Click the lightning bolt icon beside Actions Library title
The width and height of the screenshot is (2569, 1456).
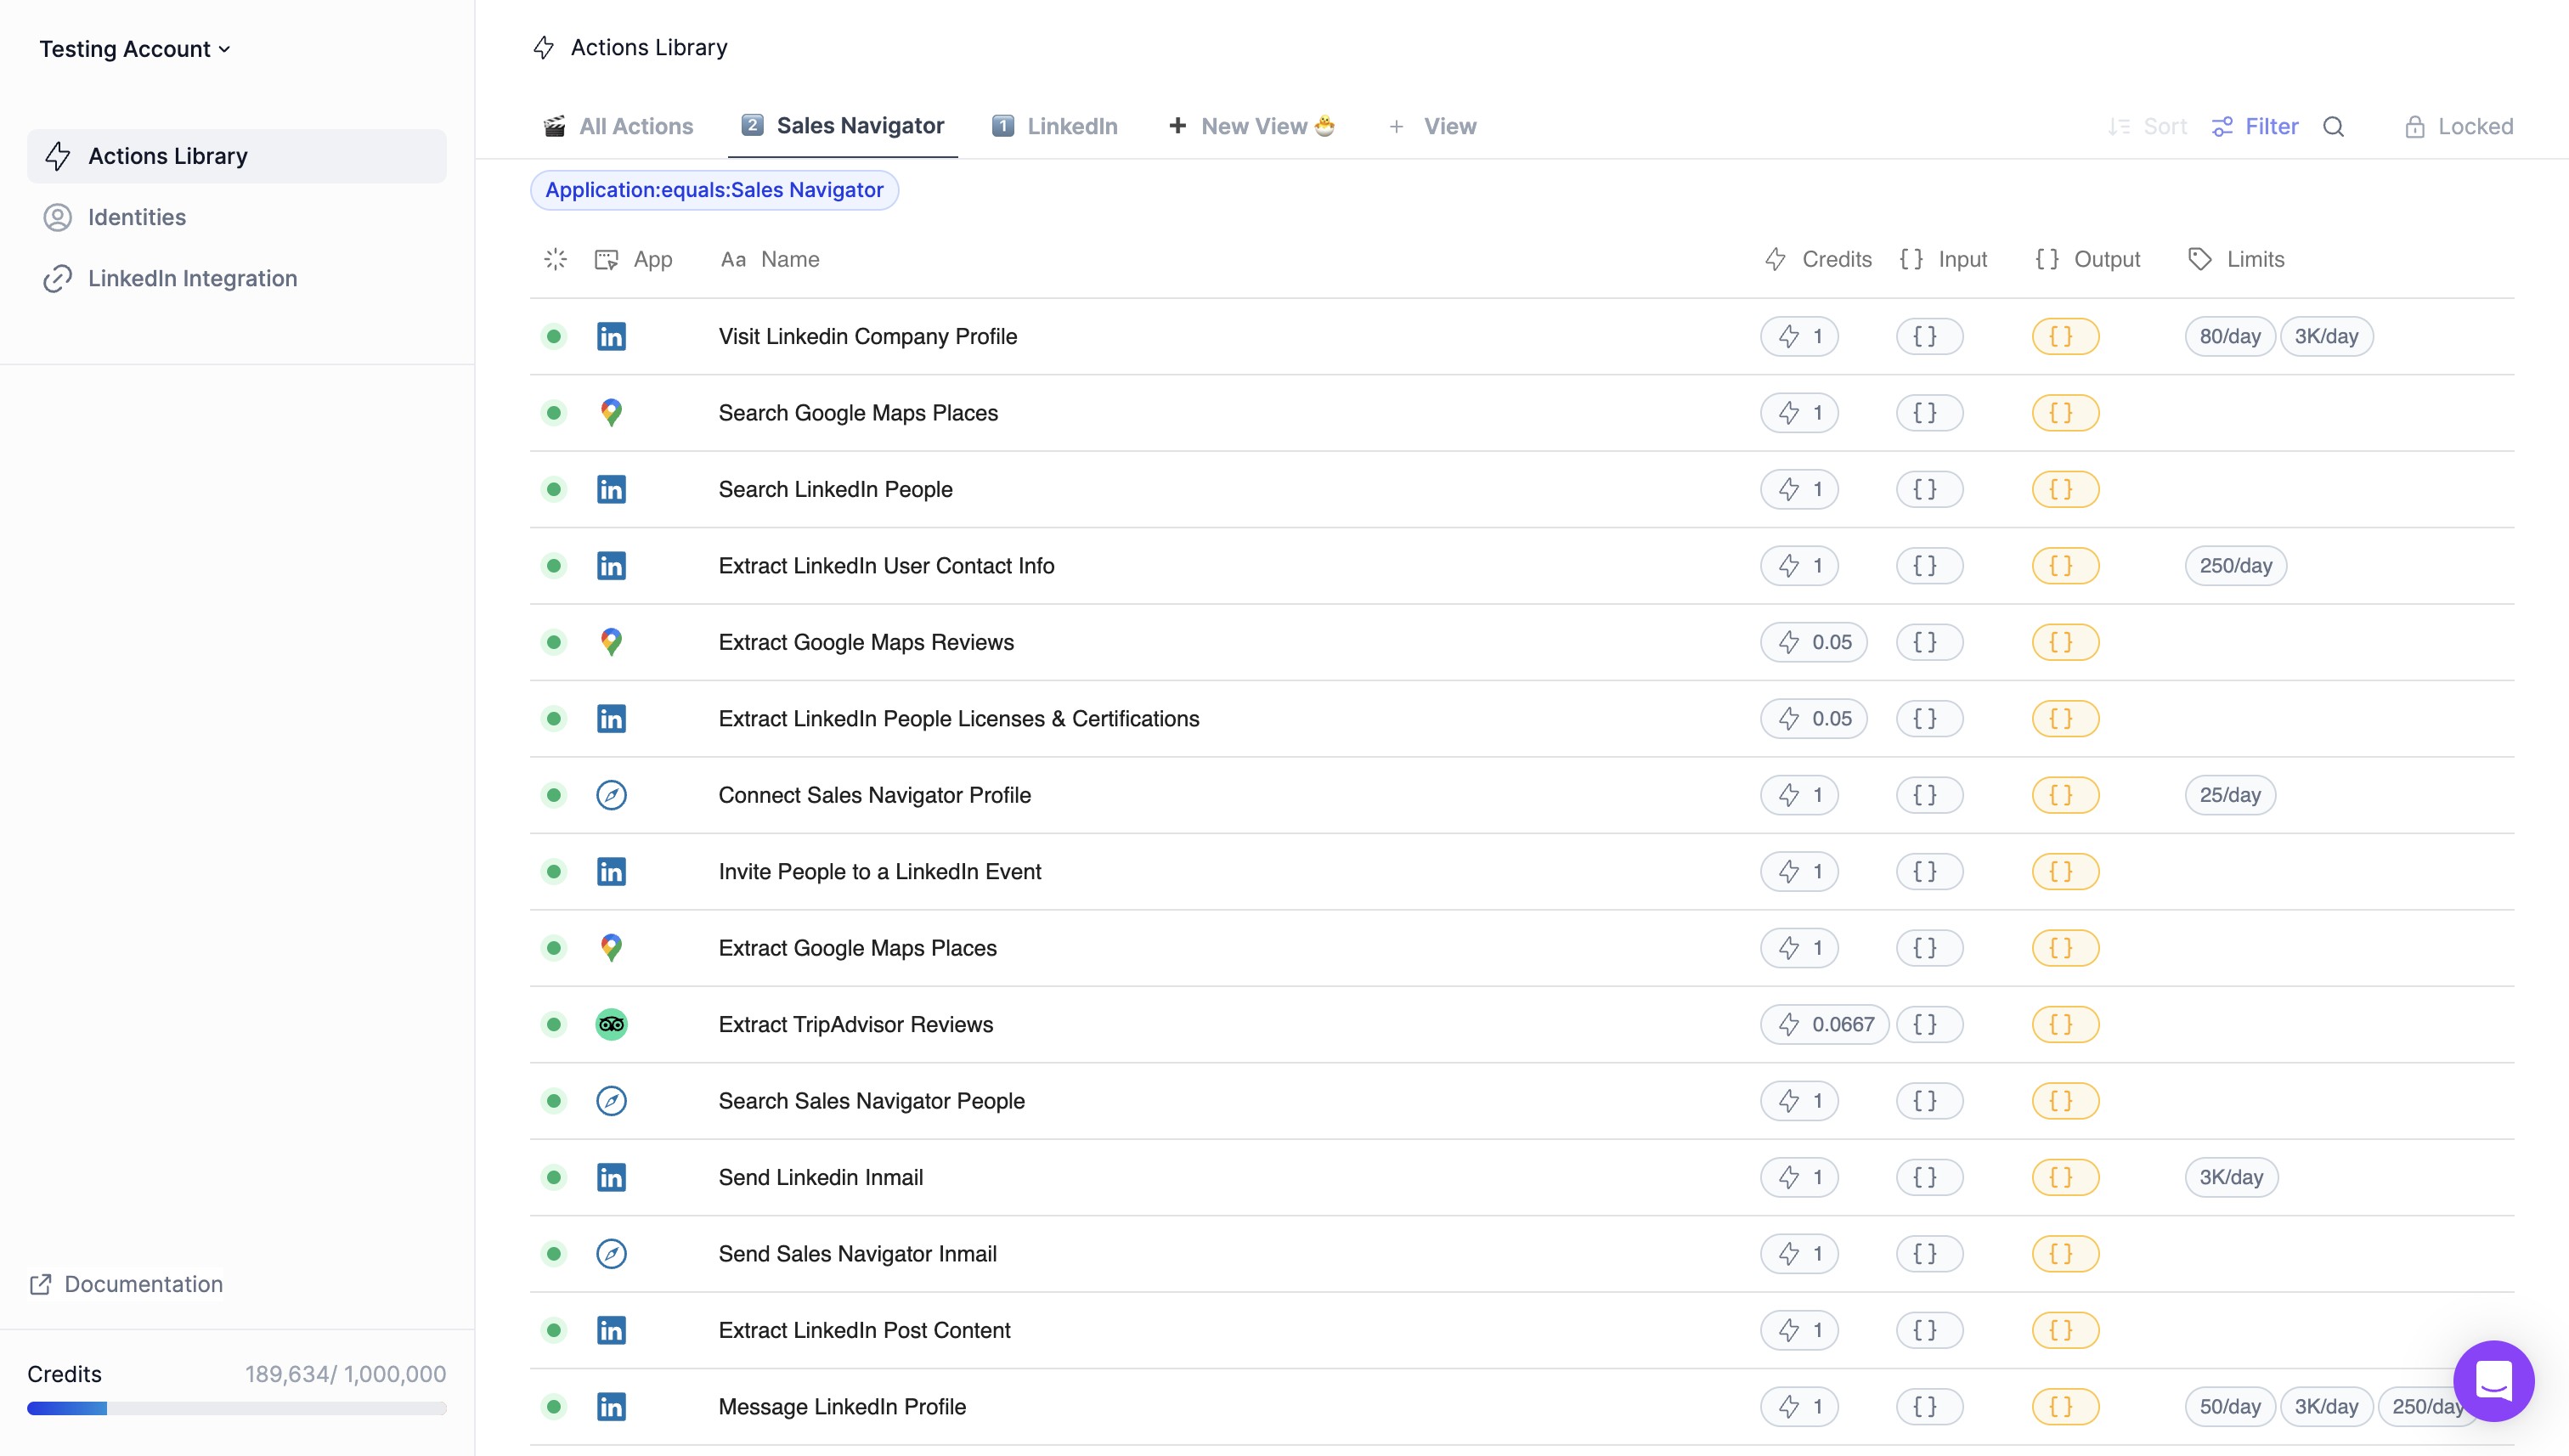[543, 47]
